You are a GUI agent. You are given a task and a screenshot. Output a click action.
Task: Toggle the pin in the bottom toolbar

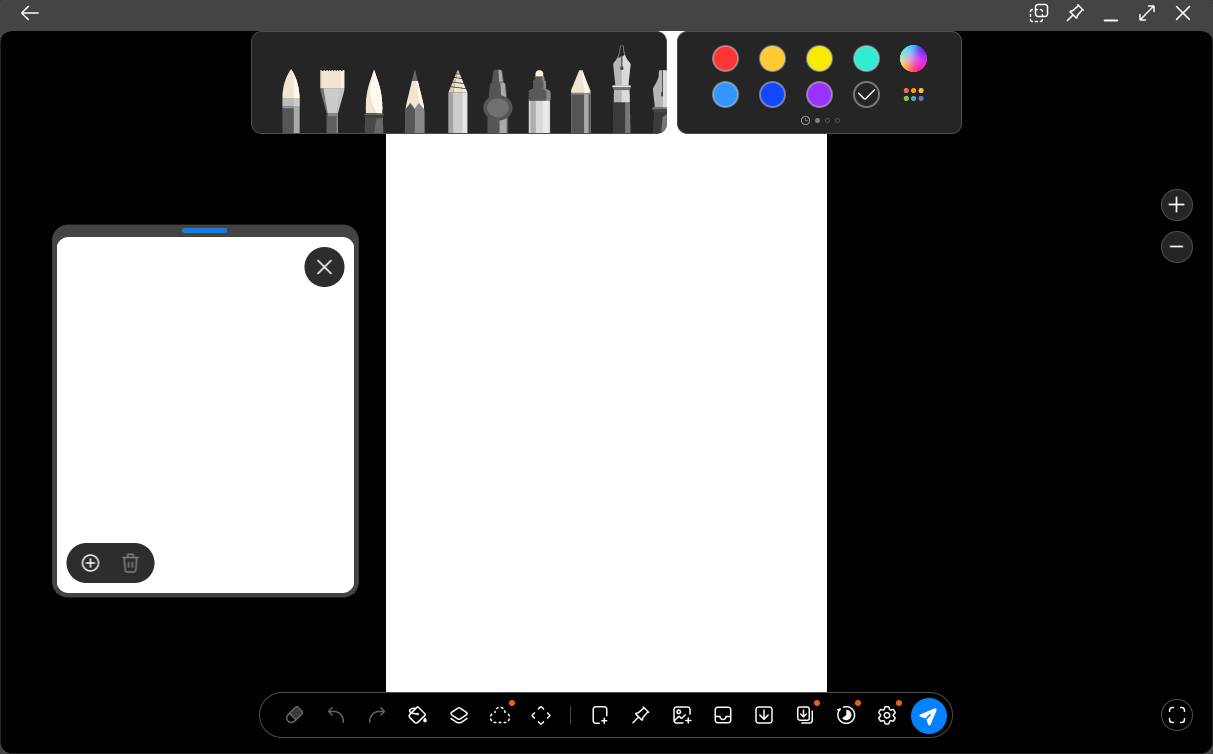click(641, 715)
